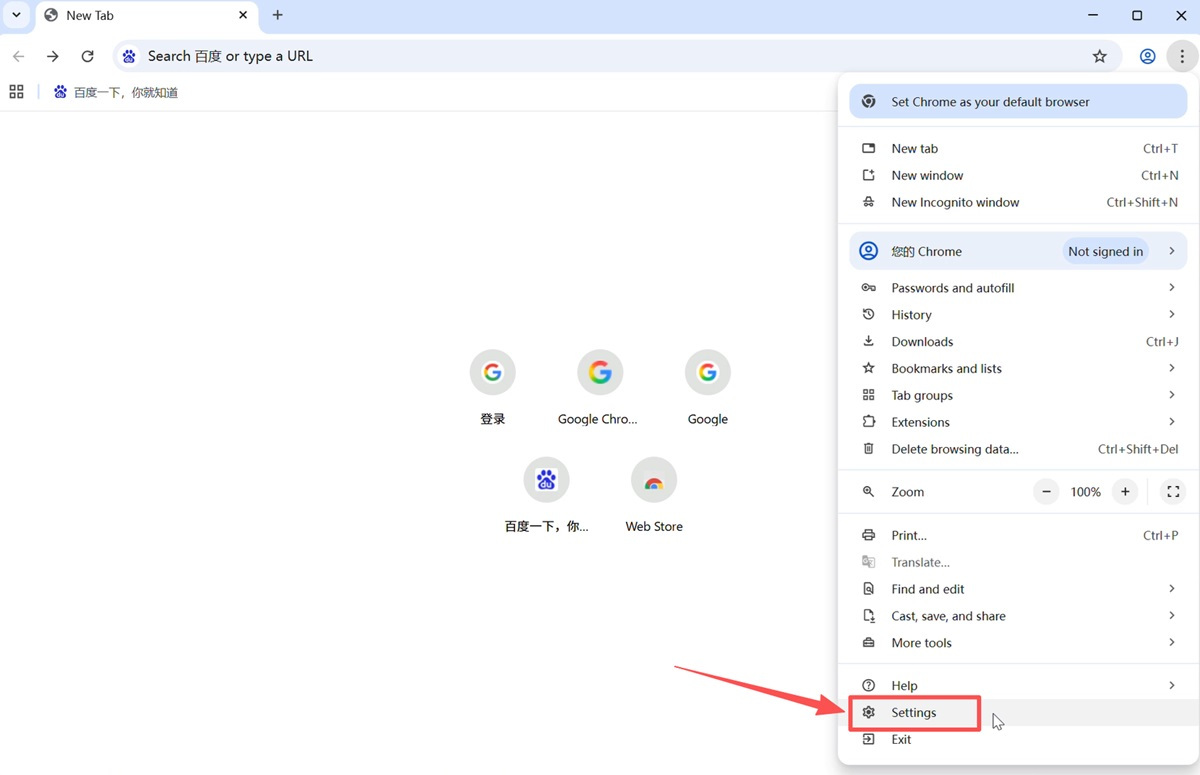The width and height of the screenshot is (1200, 775).
Task: Click the address bar search field
Action: click(x=600, y=57)
